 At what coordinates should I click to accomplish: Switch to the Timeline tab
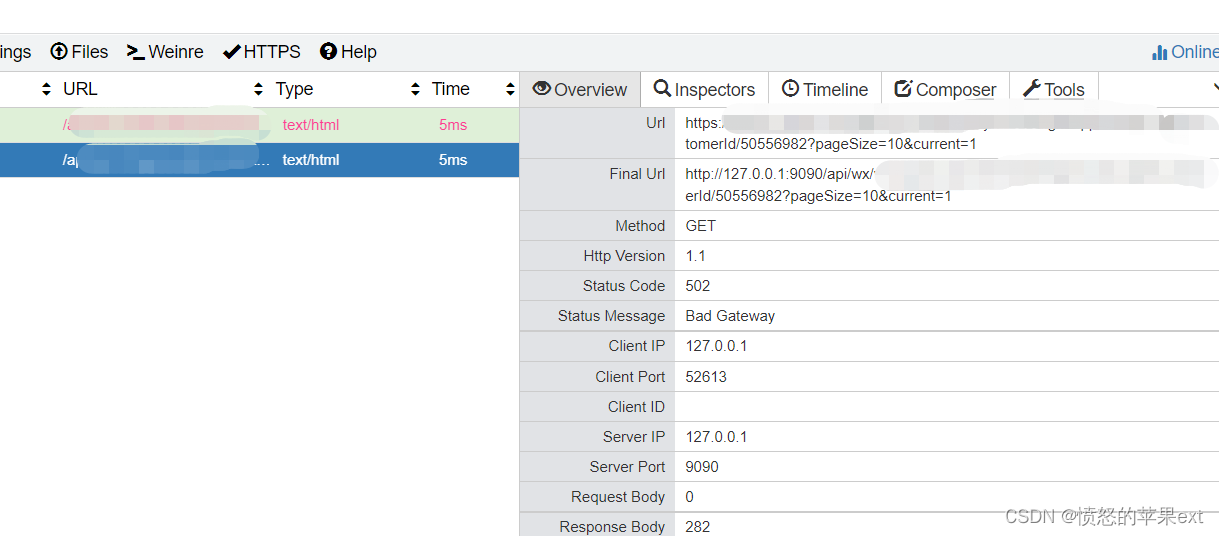pos(824,89)
